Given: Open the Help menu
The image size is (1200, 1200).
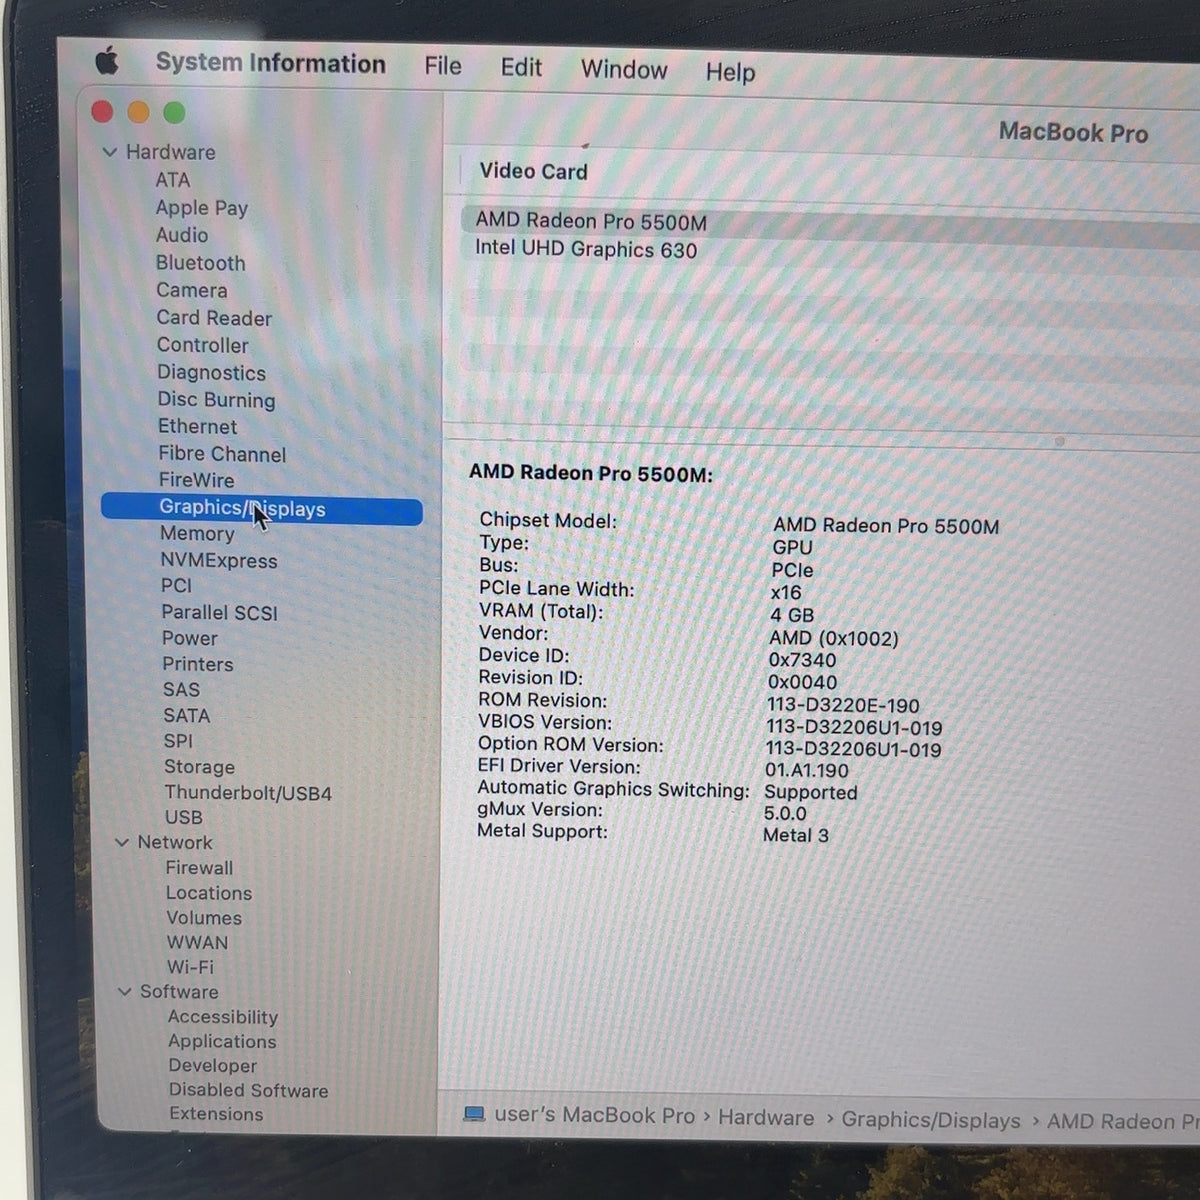Looking at the screenshot, I should (730, 72).
